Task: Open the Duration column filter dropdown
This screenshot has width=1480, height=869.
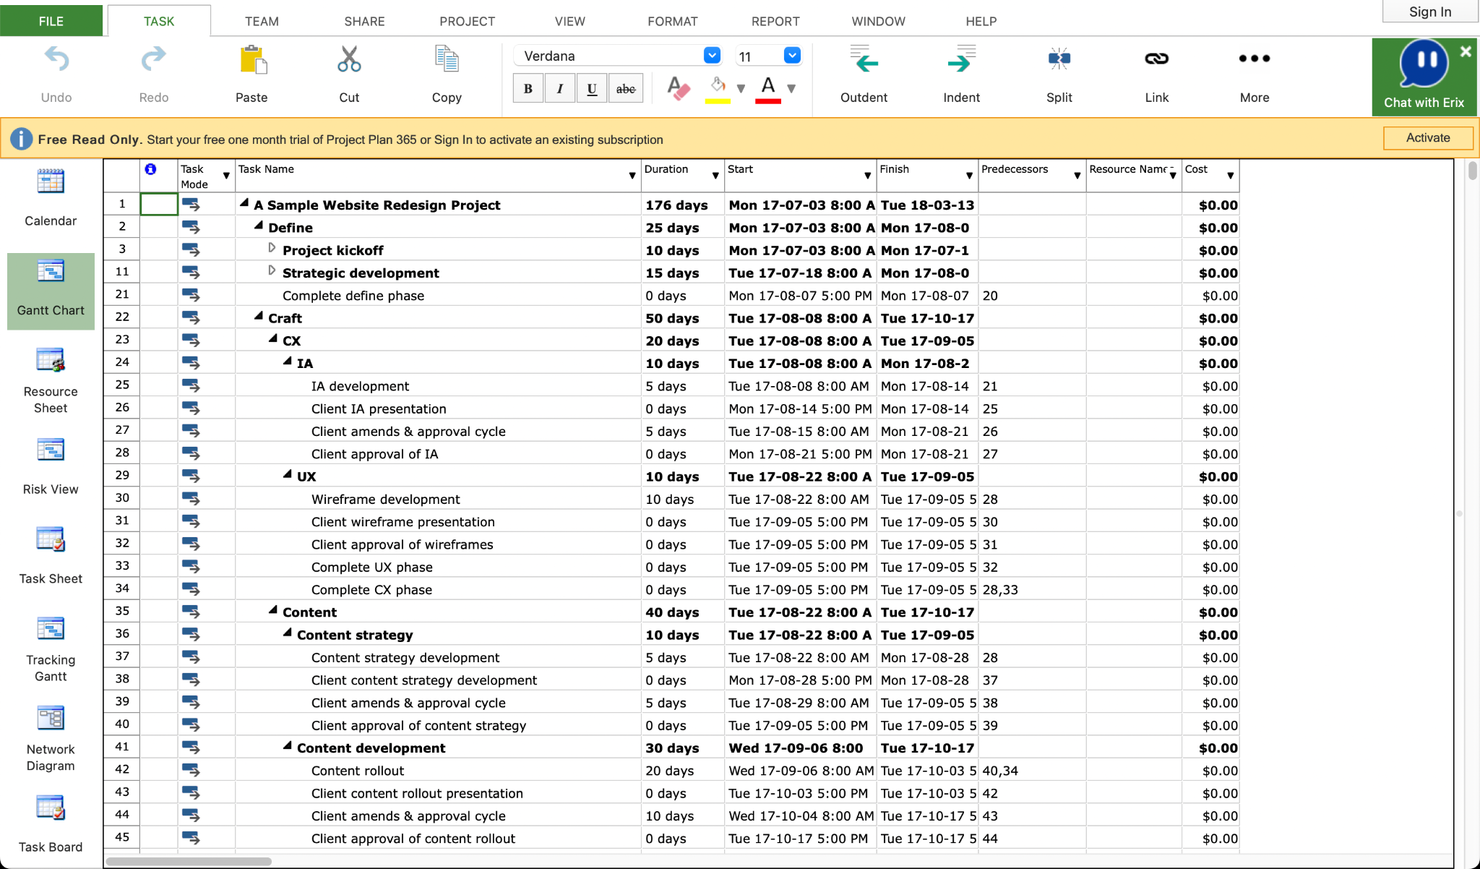Action: pyautogui.click(x=715, y=176)
